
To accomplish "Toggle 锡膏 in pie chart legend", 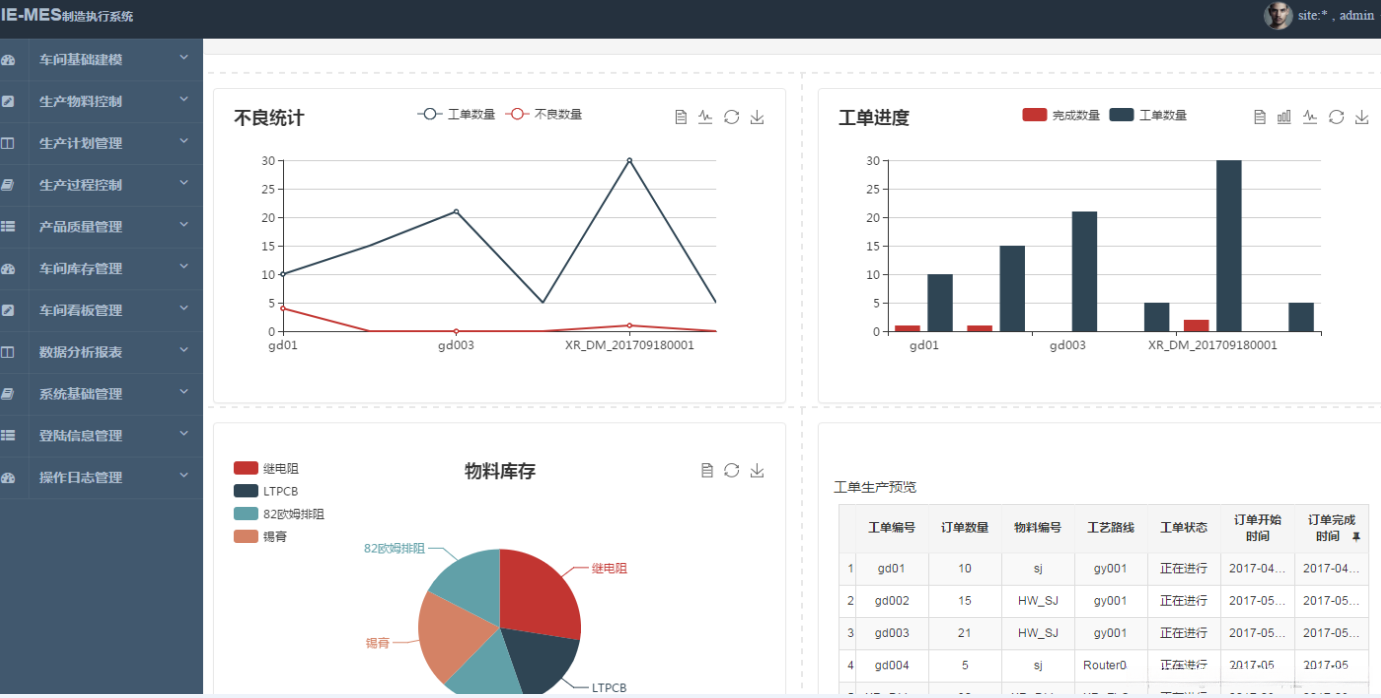I will click(x=260, y=537).
